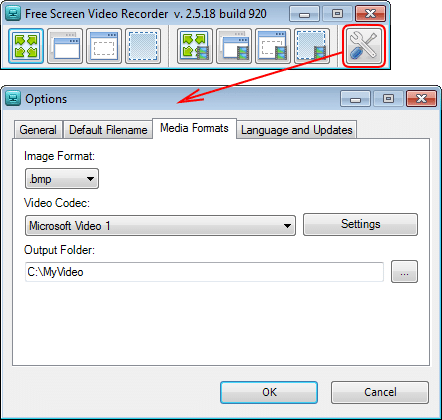Select the Media Formats tab
The height and width of the screenshot is (420, 442).
click(x=194, y=128)
